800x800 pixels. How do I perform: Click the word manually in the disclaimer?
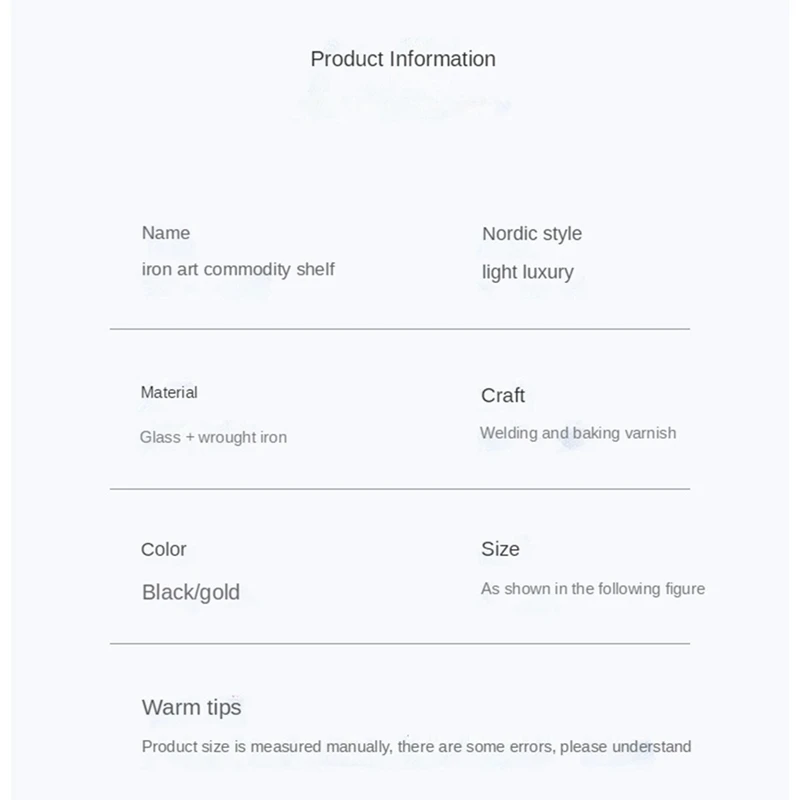364,746
